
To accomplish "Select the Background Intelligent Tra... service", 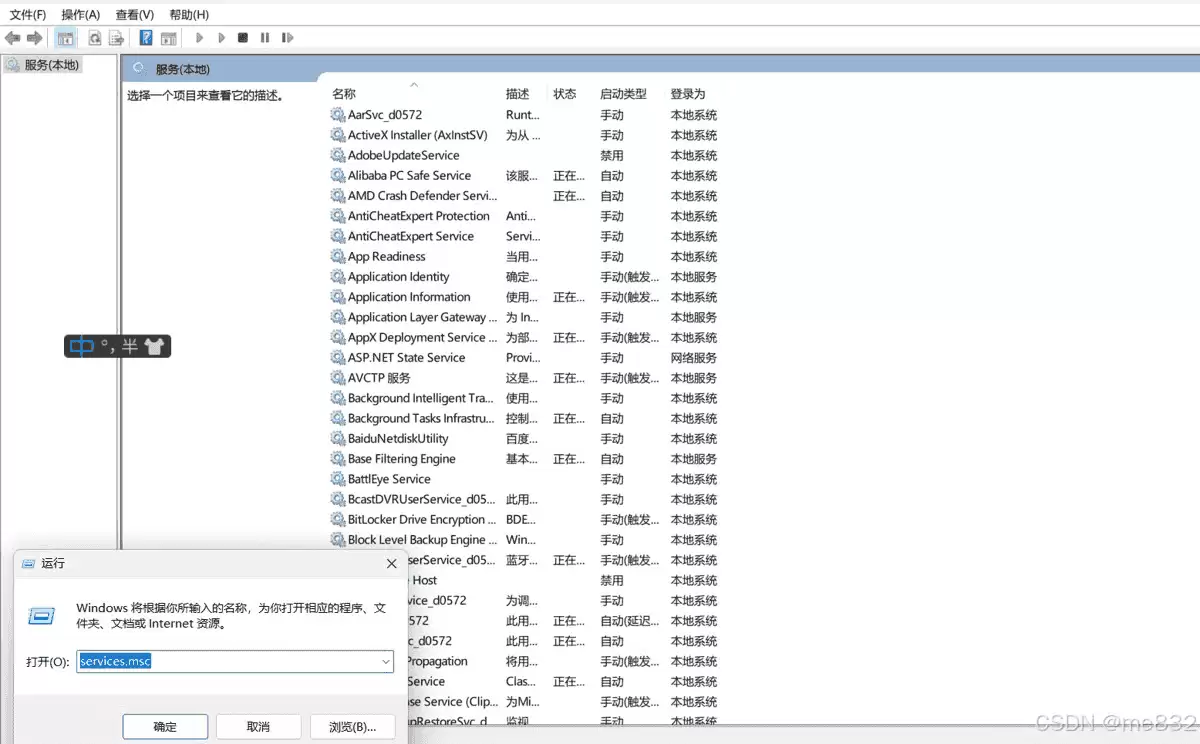I will 421,398.
